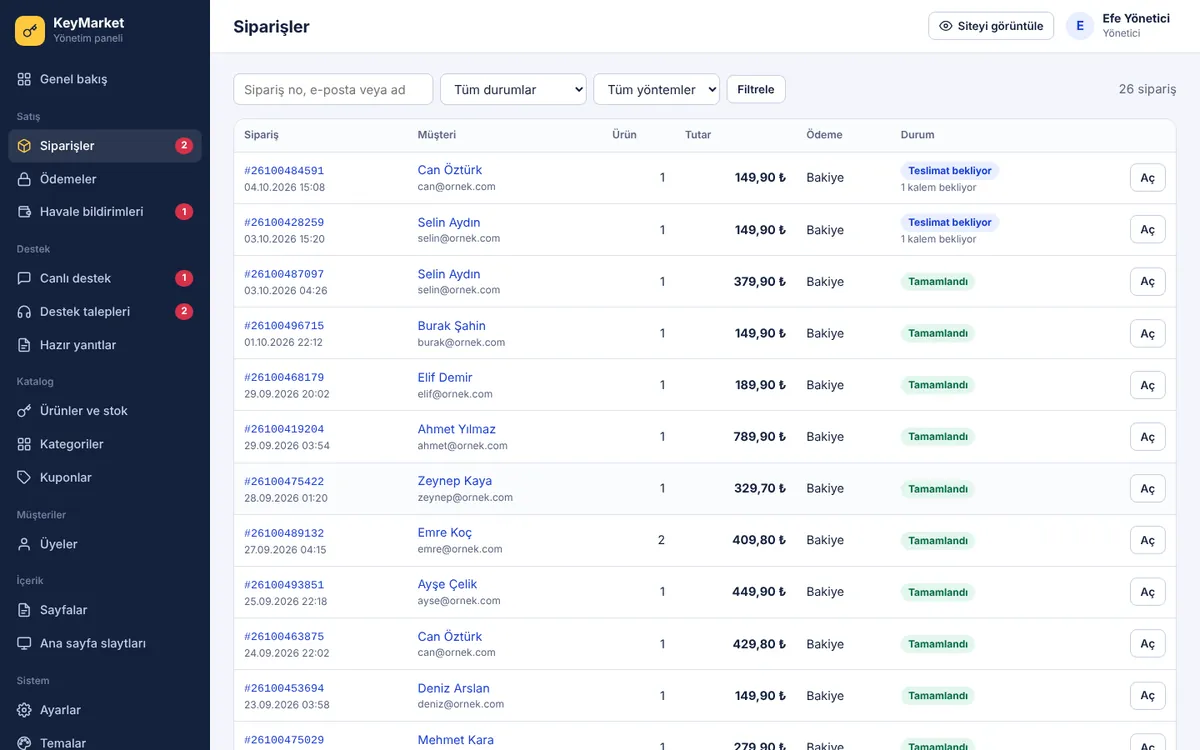Focus the order search input field
1200x750 pixels.
coord(333,89)
